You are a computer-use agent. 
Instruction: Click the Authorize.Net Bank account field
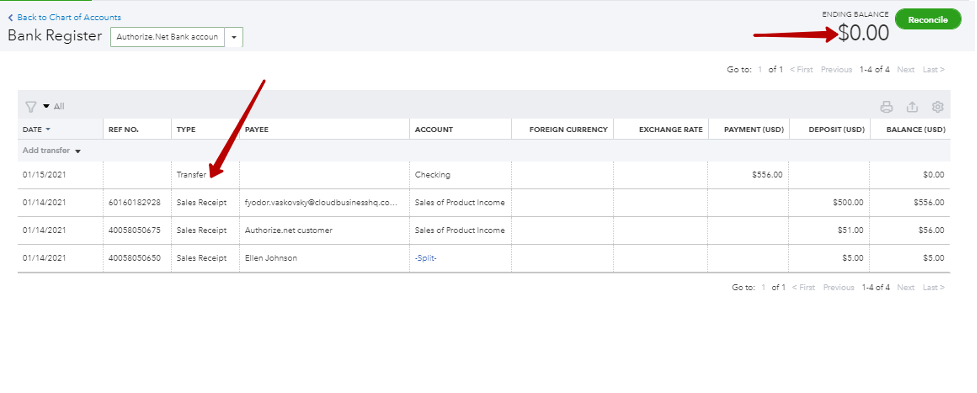click(168, 37)
